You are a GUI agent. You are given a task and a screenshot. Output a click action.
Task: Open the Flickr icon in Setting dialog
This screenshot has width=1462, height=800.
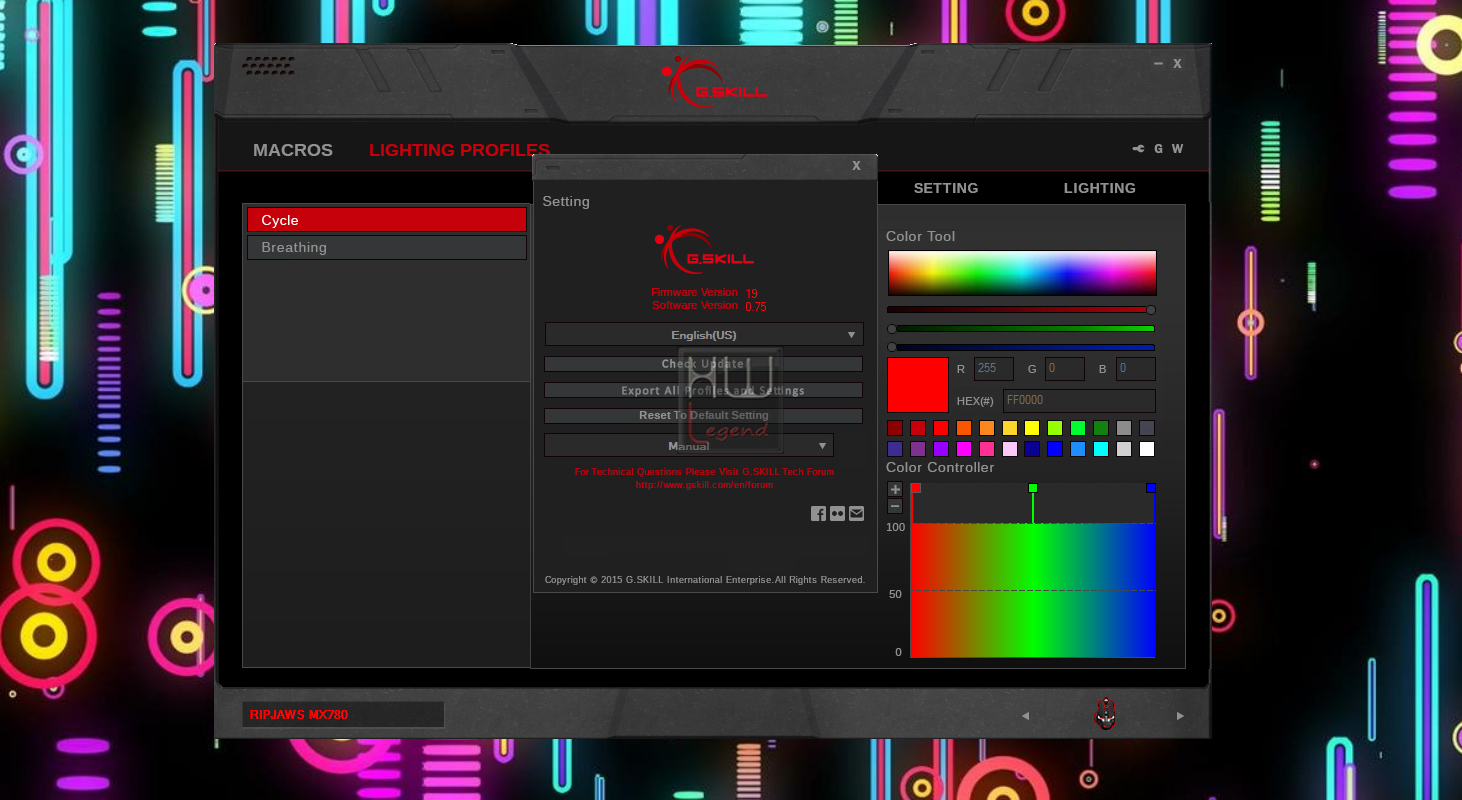tap(837, 514)
